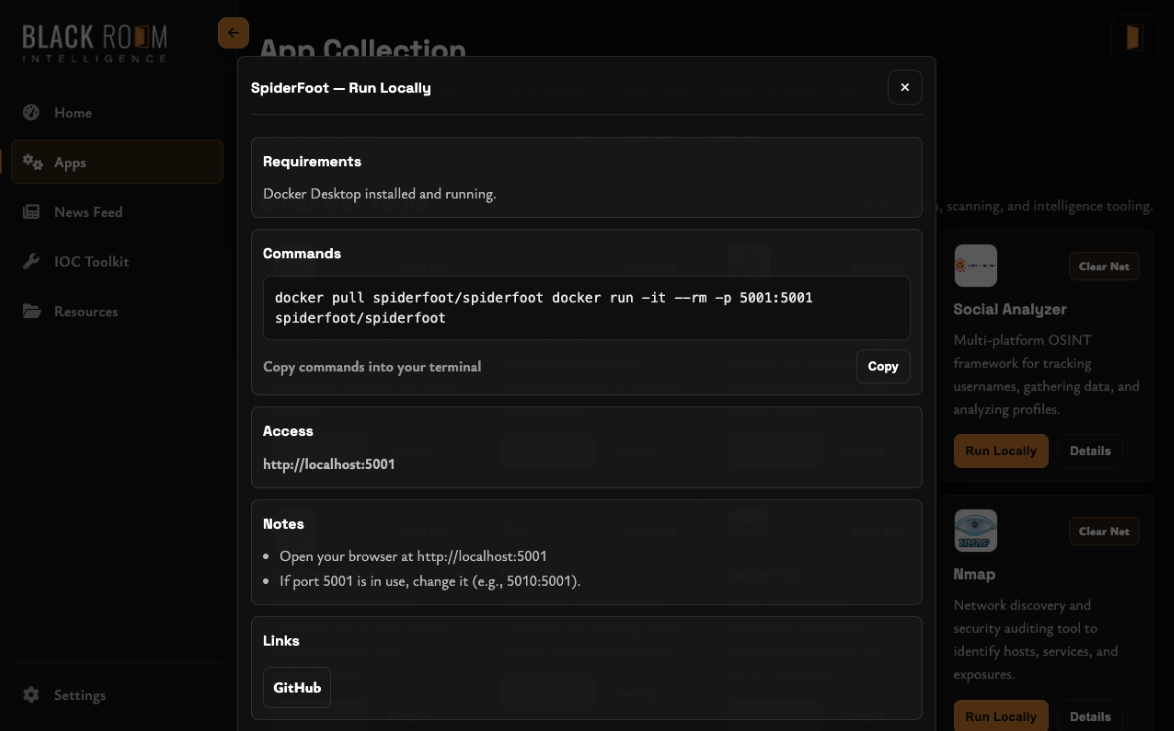This screenshot has height=731, width=1174.
Task: Run Nmap locally
Action: (1001, 716)
